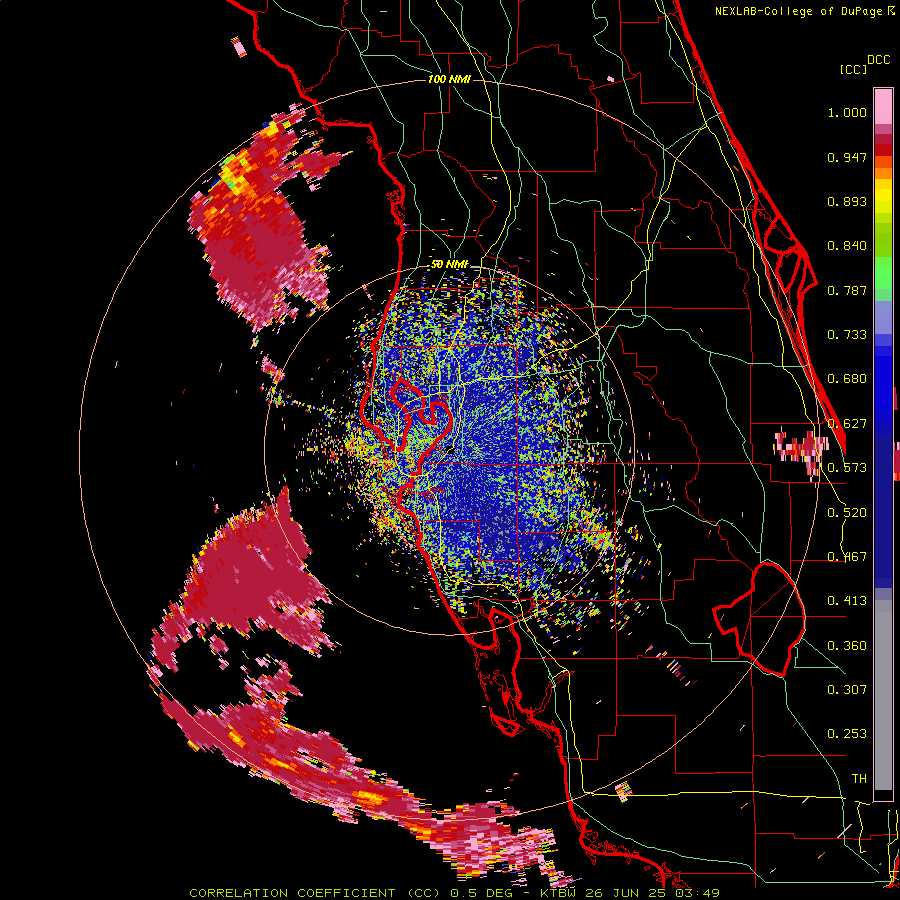Click the DCC legend title

tap(879, 60)
